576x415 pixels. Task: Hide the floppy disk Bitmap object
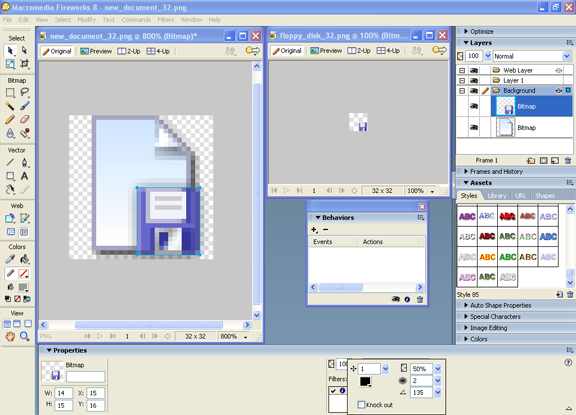(x=474, y=107)
